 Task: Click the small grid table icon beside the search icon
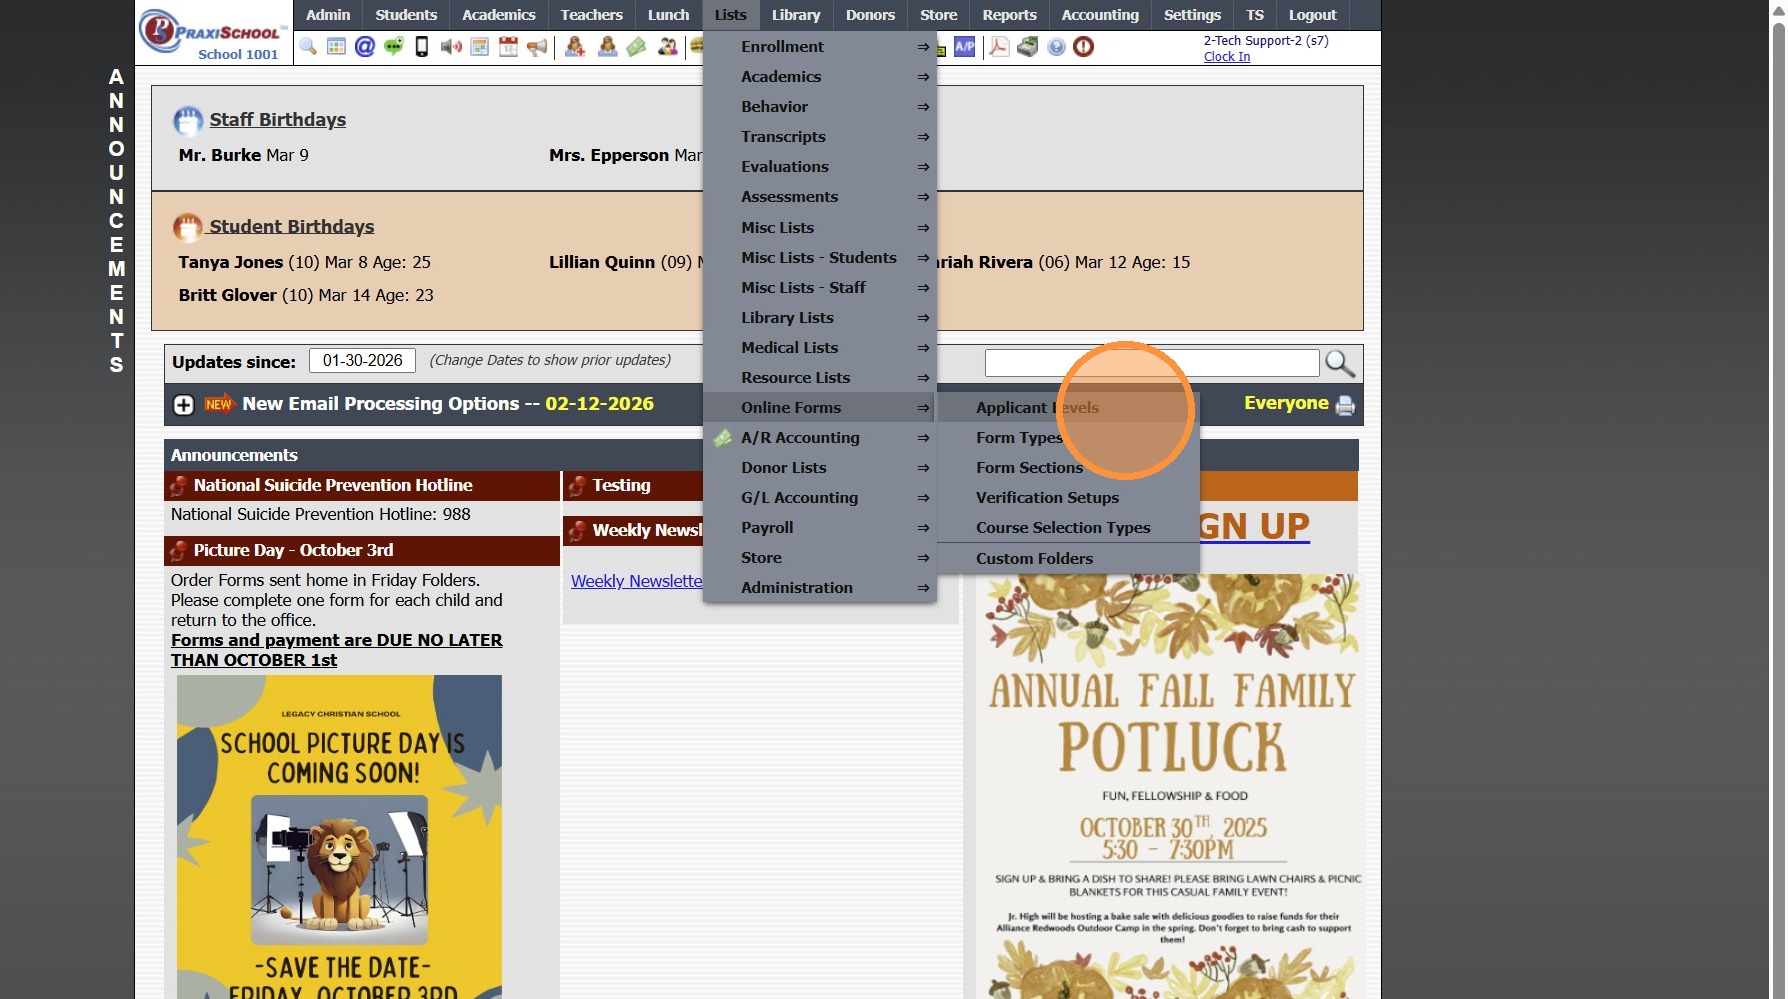pos(336,47)
